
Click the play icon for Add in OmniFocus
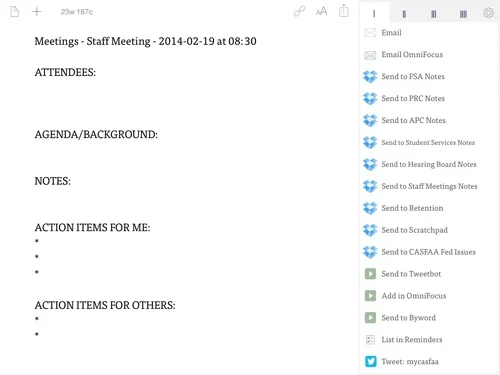coord(370,296)
